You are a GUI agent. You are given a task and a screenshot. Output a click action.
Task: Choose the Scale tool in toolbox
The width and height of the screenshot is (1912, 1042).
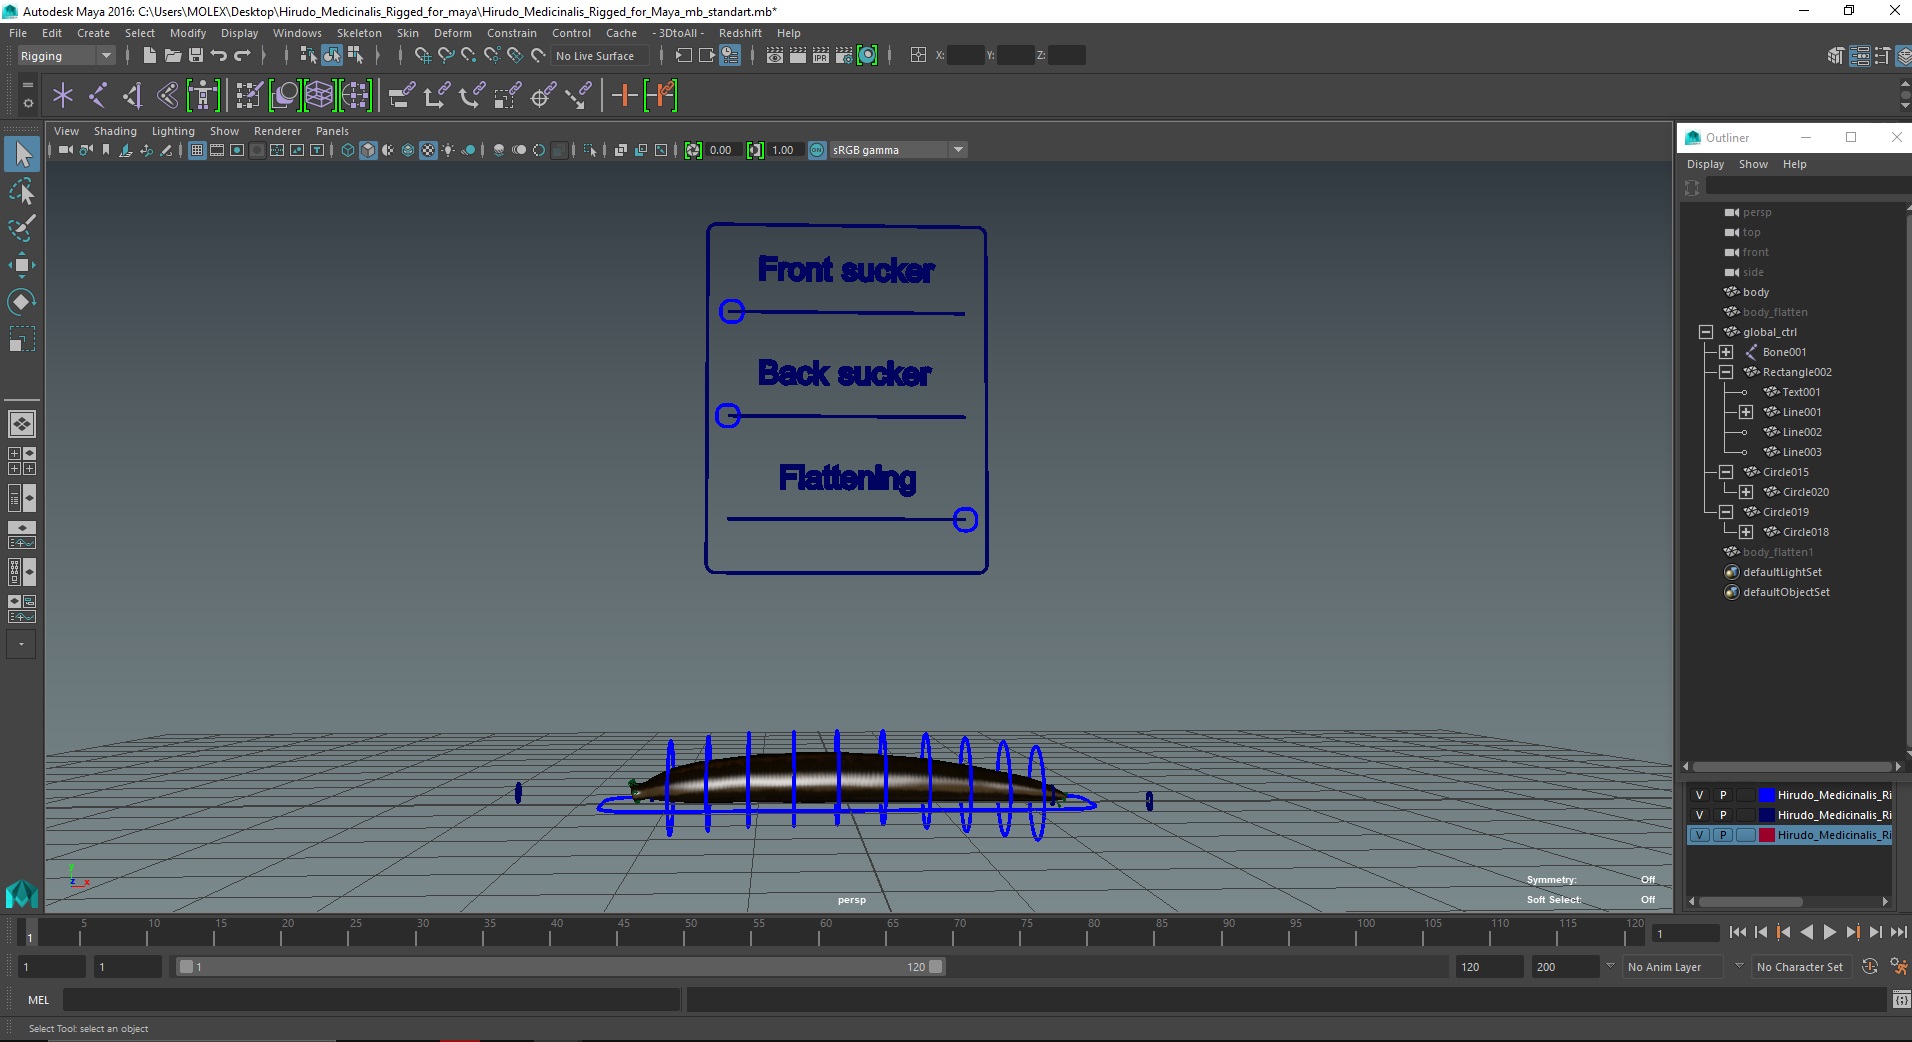22,339
